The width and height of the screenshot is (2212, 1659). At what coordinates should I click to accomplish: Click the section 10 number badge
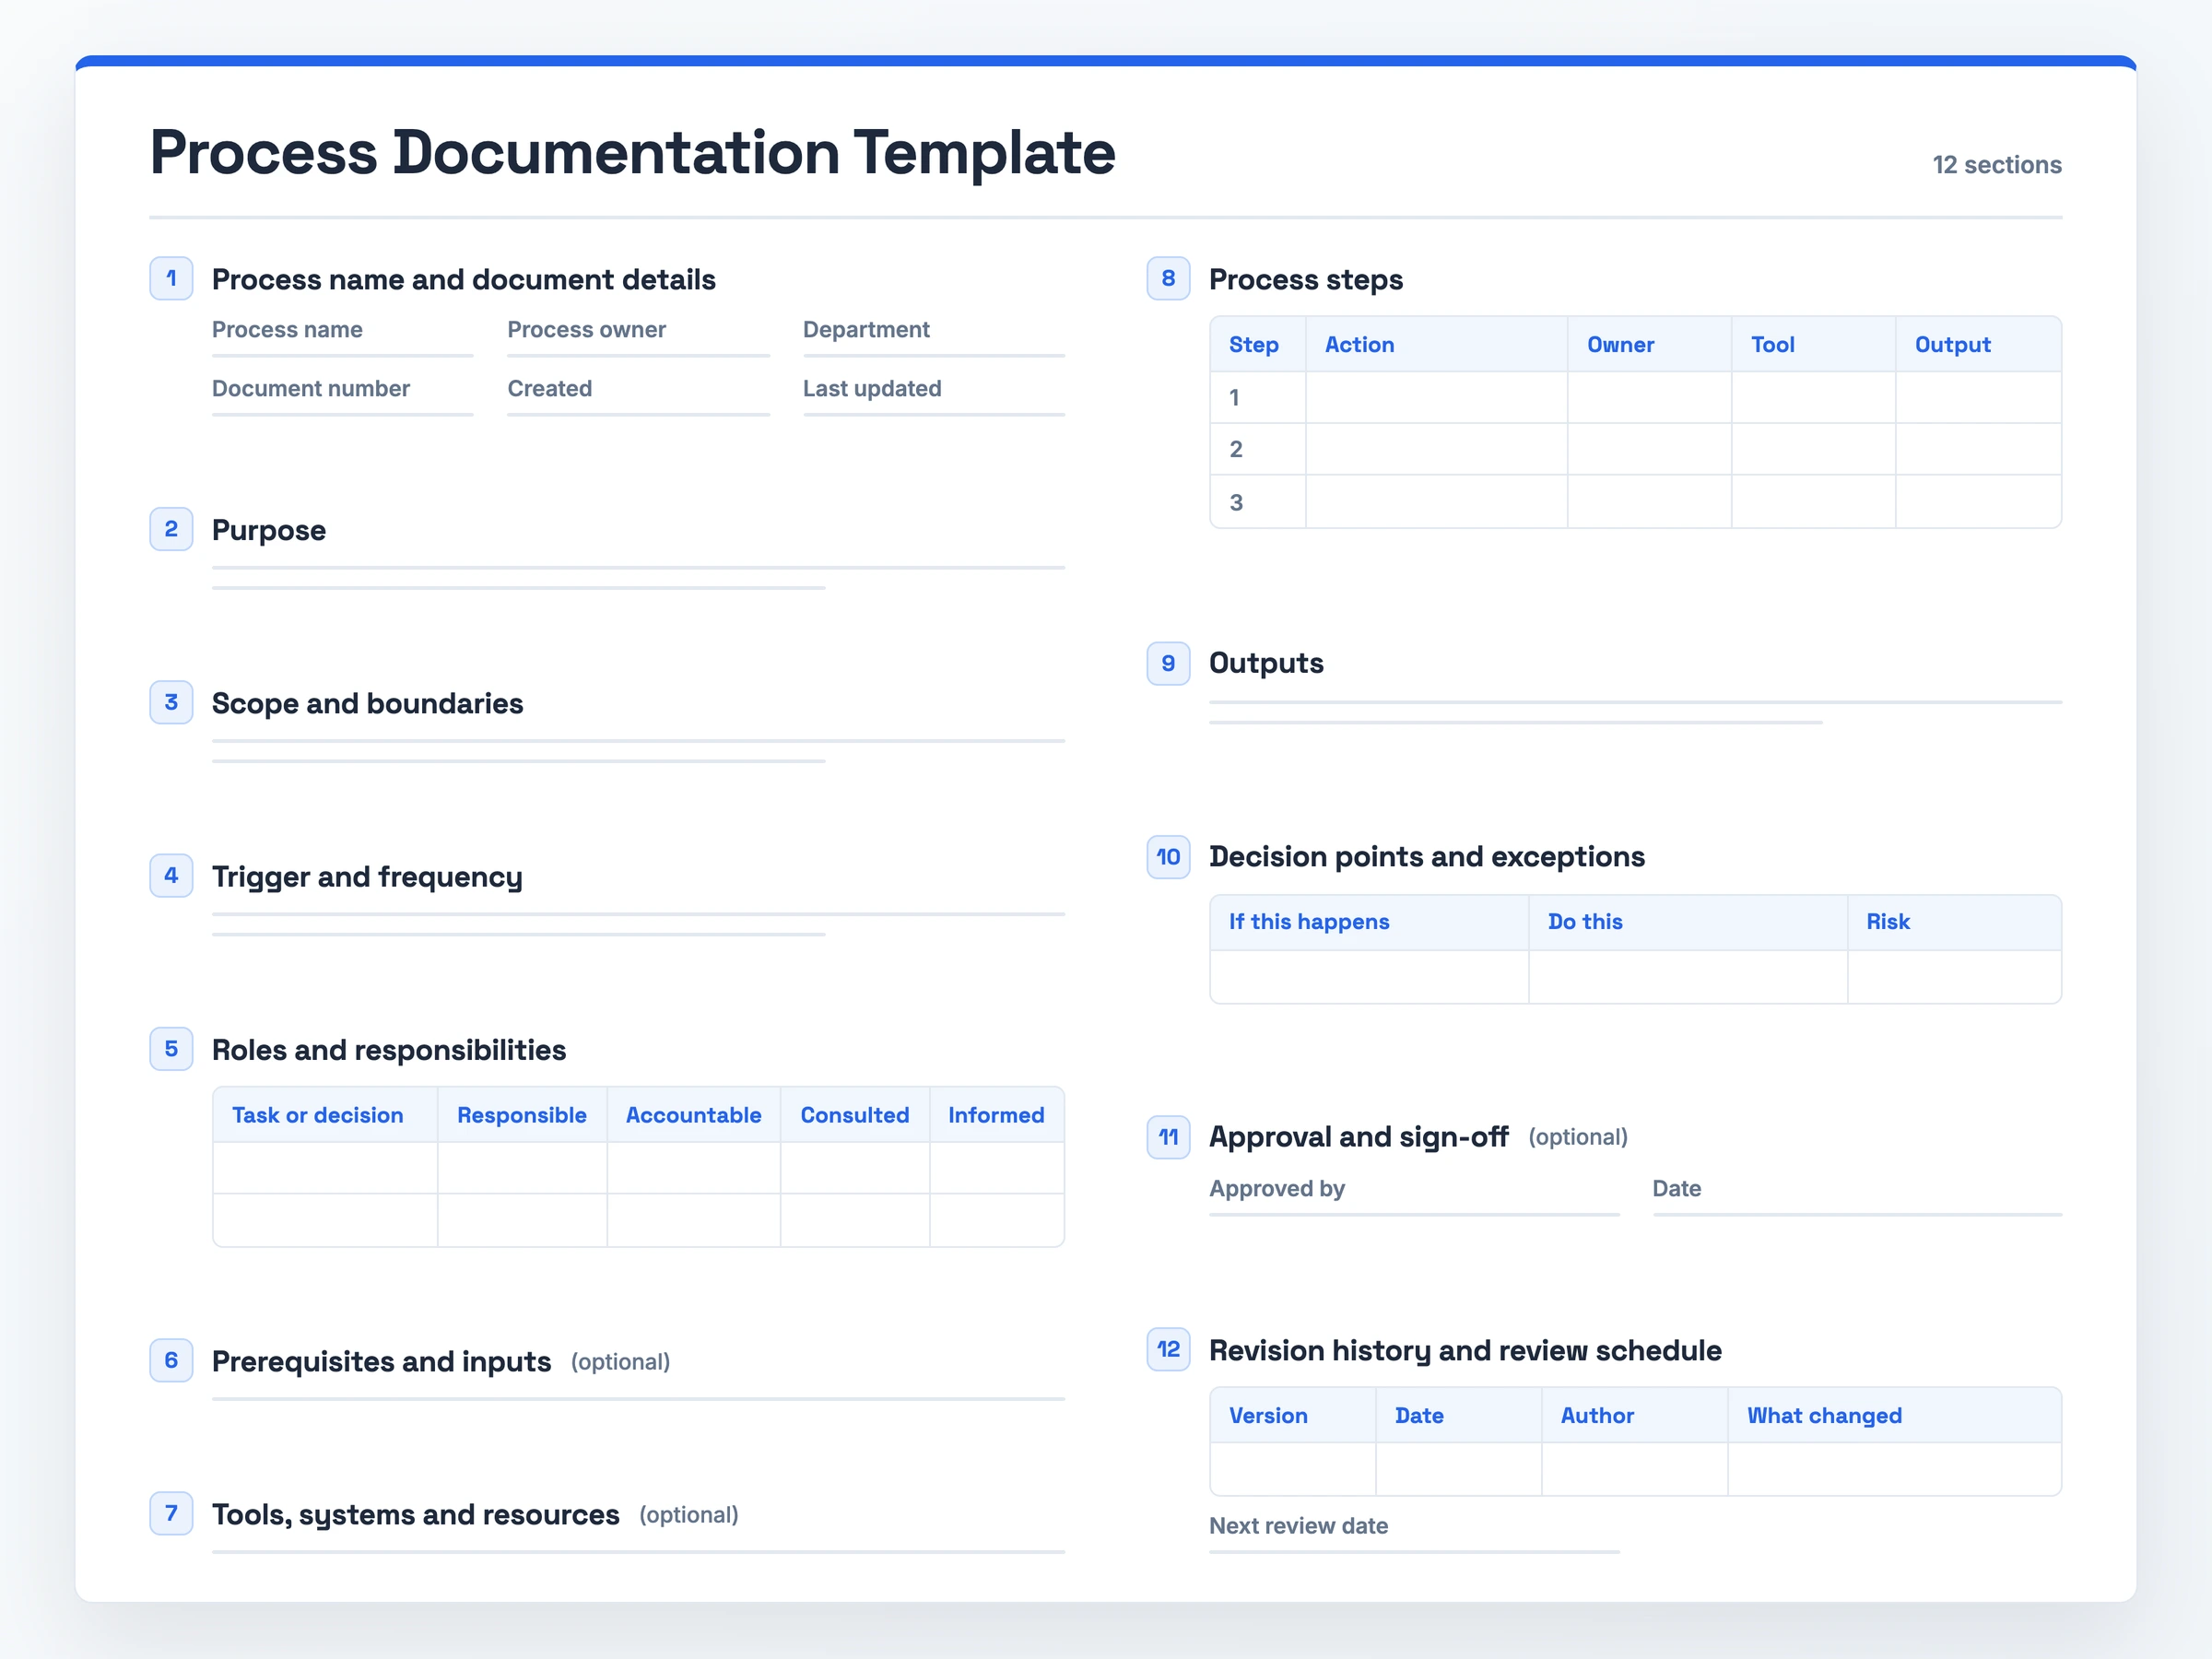[x=1168, y=857]
